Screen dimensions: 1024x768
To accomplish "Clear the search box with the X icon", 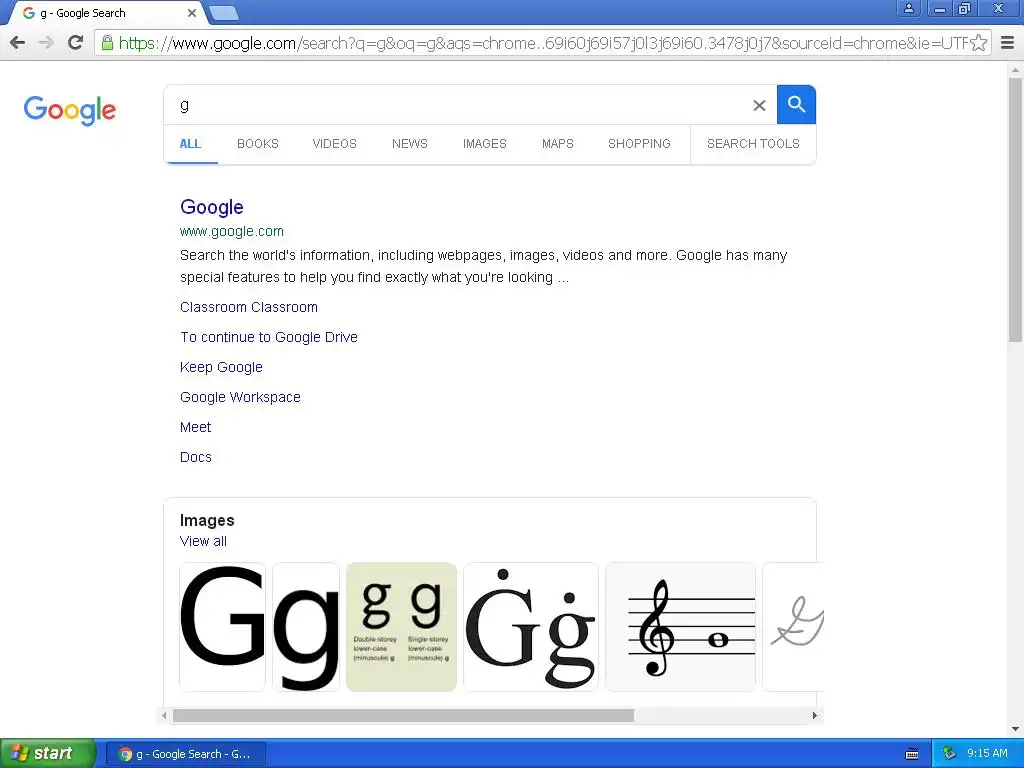I will click(759, 105).
